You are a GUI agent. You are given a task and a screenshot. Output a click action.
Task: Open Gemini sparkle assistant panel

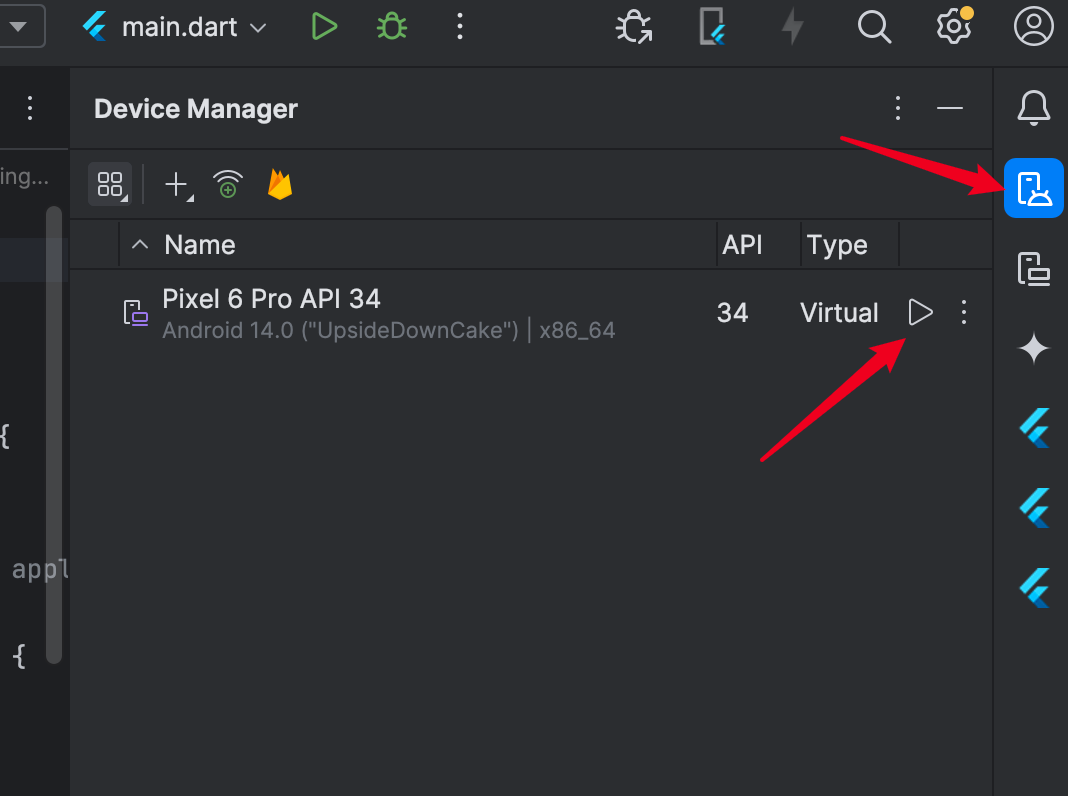click(1033, 348)
